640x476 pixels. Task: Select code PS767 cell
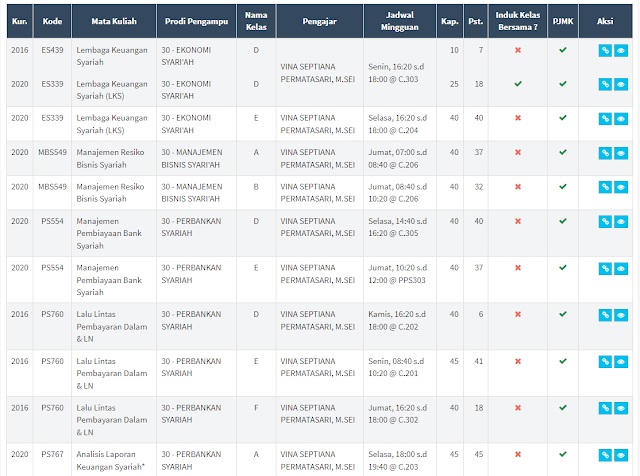(x=52, y=454)
